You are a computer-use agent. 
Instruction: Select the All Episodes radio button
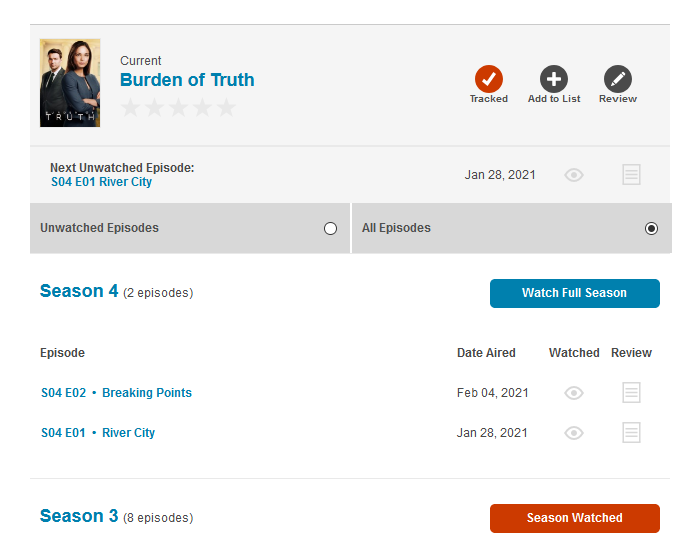pos(652,228)
